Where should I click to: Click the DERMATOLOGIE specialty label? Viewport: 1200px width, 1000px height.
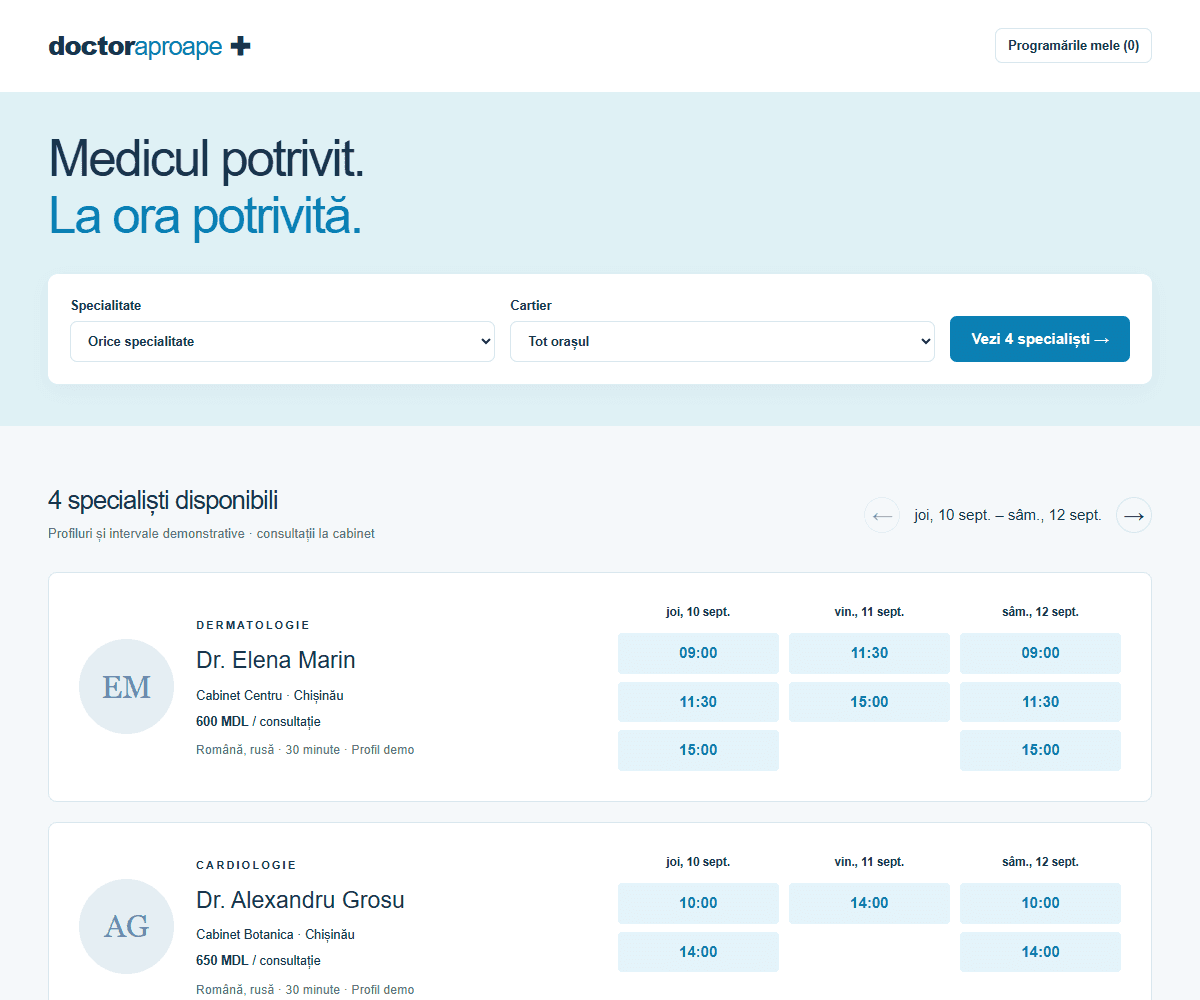pyautogui.click(x=253, y=625)
